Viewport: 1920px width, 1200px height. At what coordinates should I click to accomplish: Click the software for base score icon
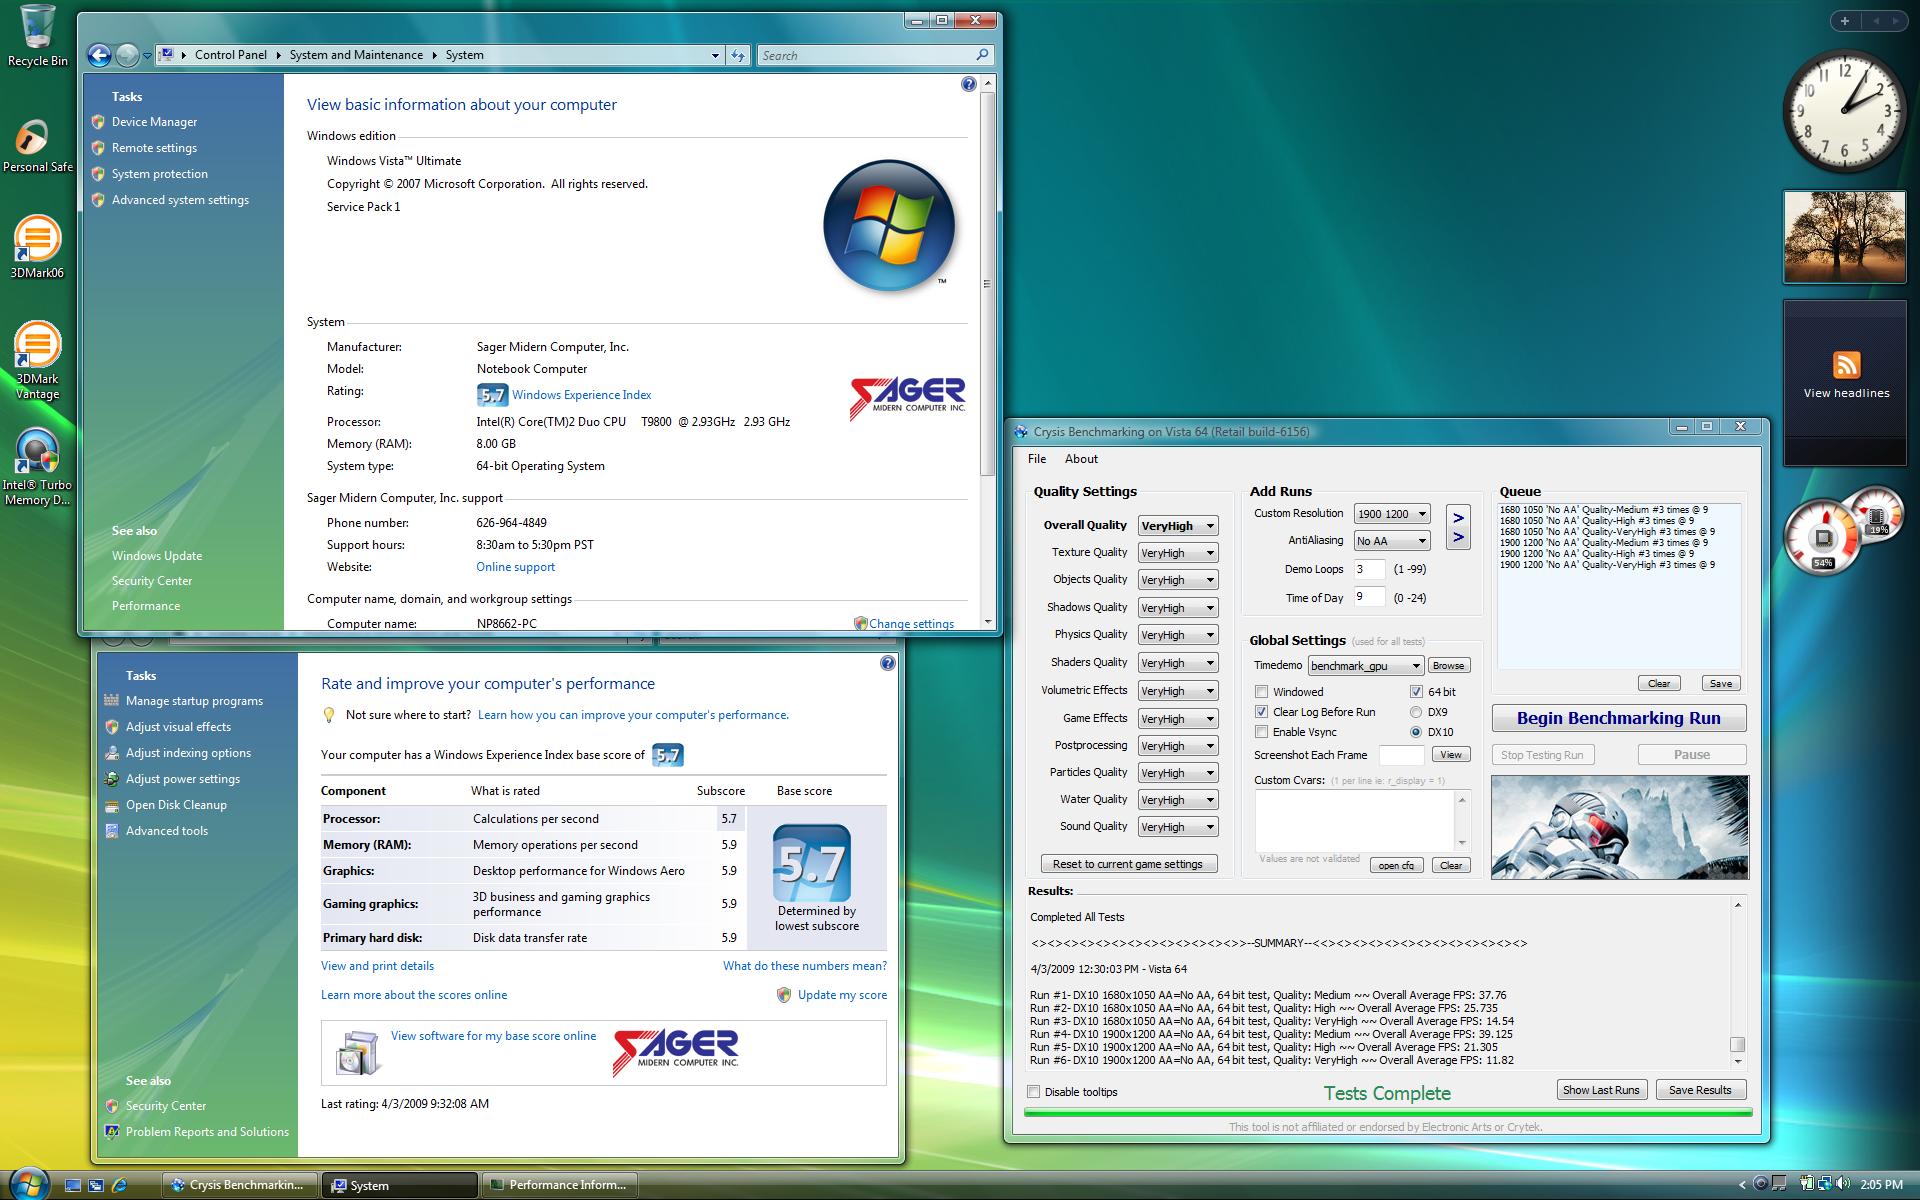[x=357, y=1053]
